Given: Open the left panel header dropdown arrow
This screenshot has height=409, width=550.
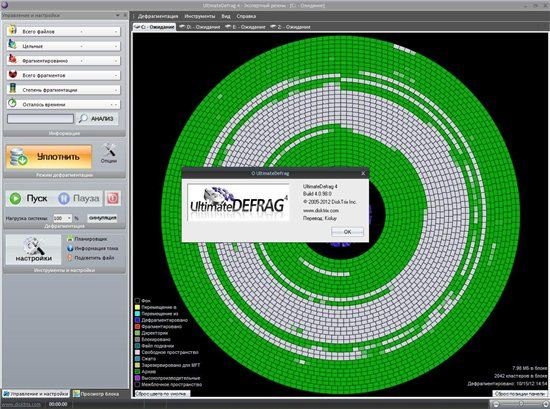Looking at the screenshot, I should [118, 15].
